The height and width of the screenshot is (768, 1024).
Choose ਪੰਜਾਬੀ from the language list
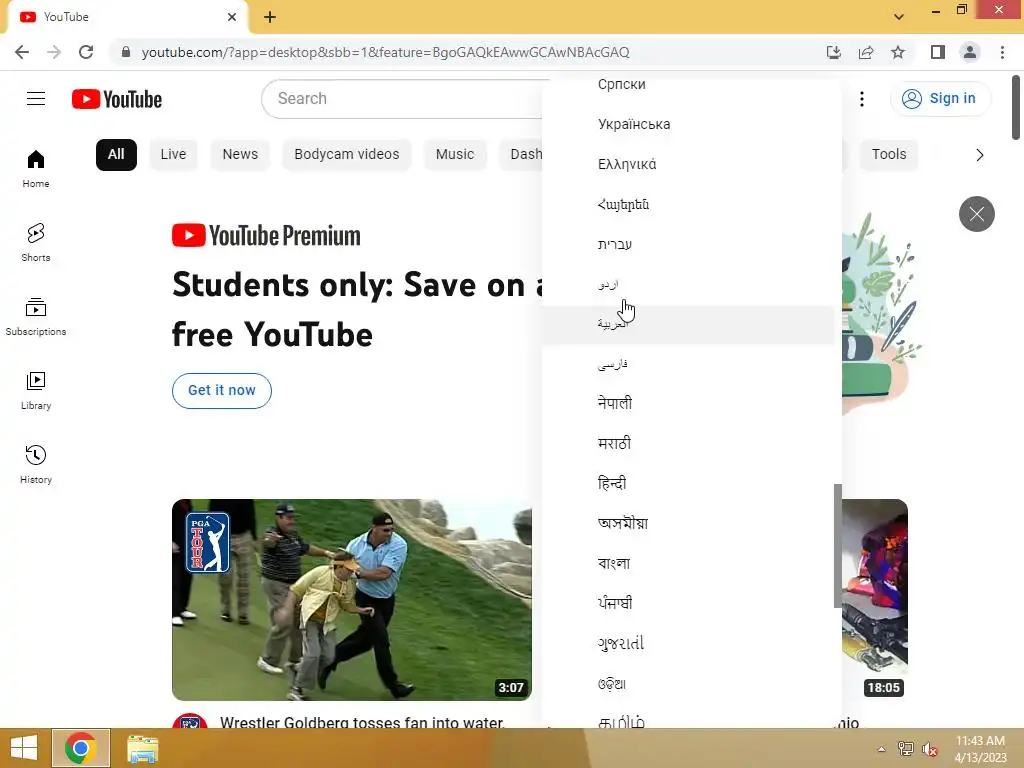click(x=688, y=603)
